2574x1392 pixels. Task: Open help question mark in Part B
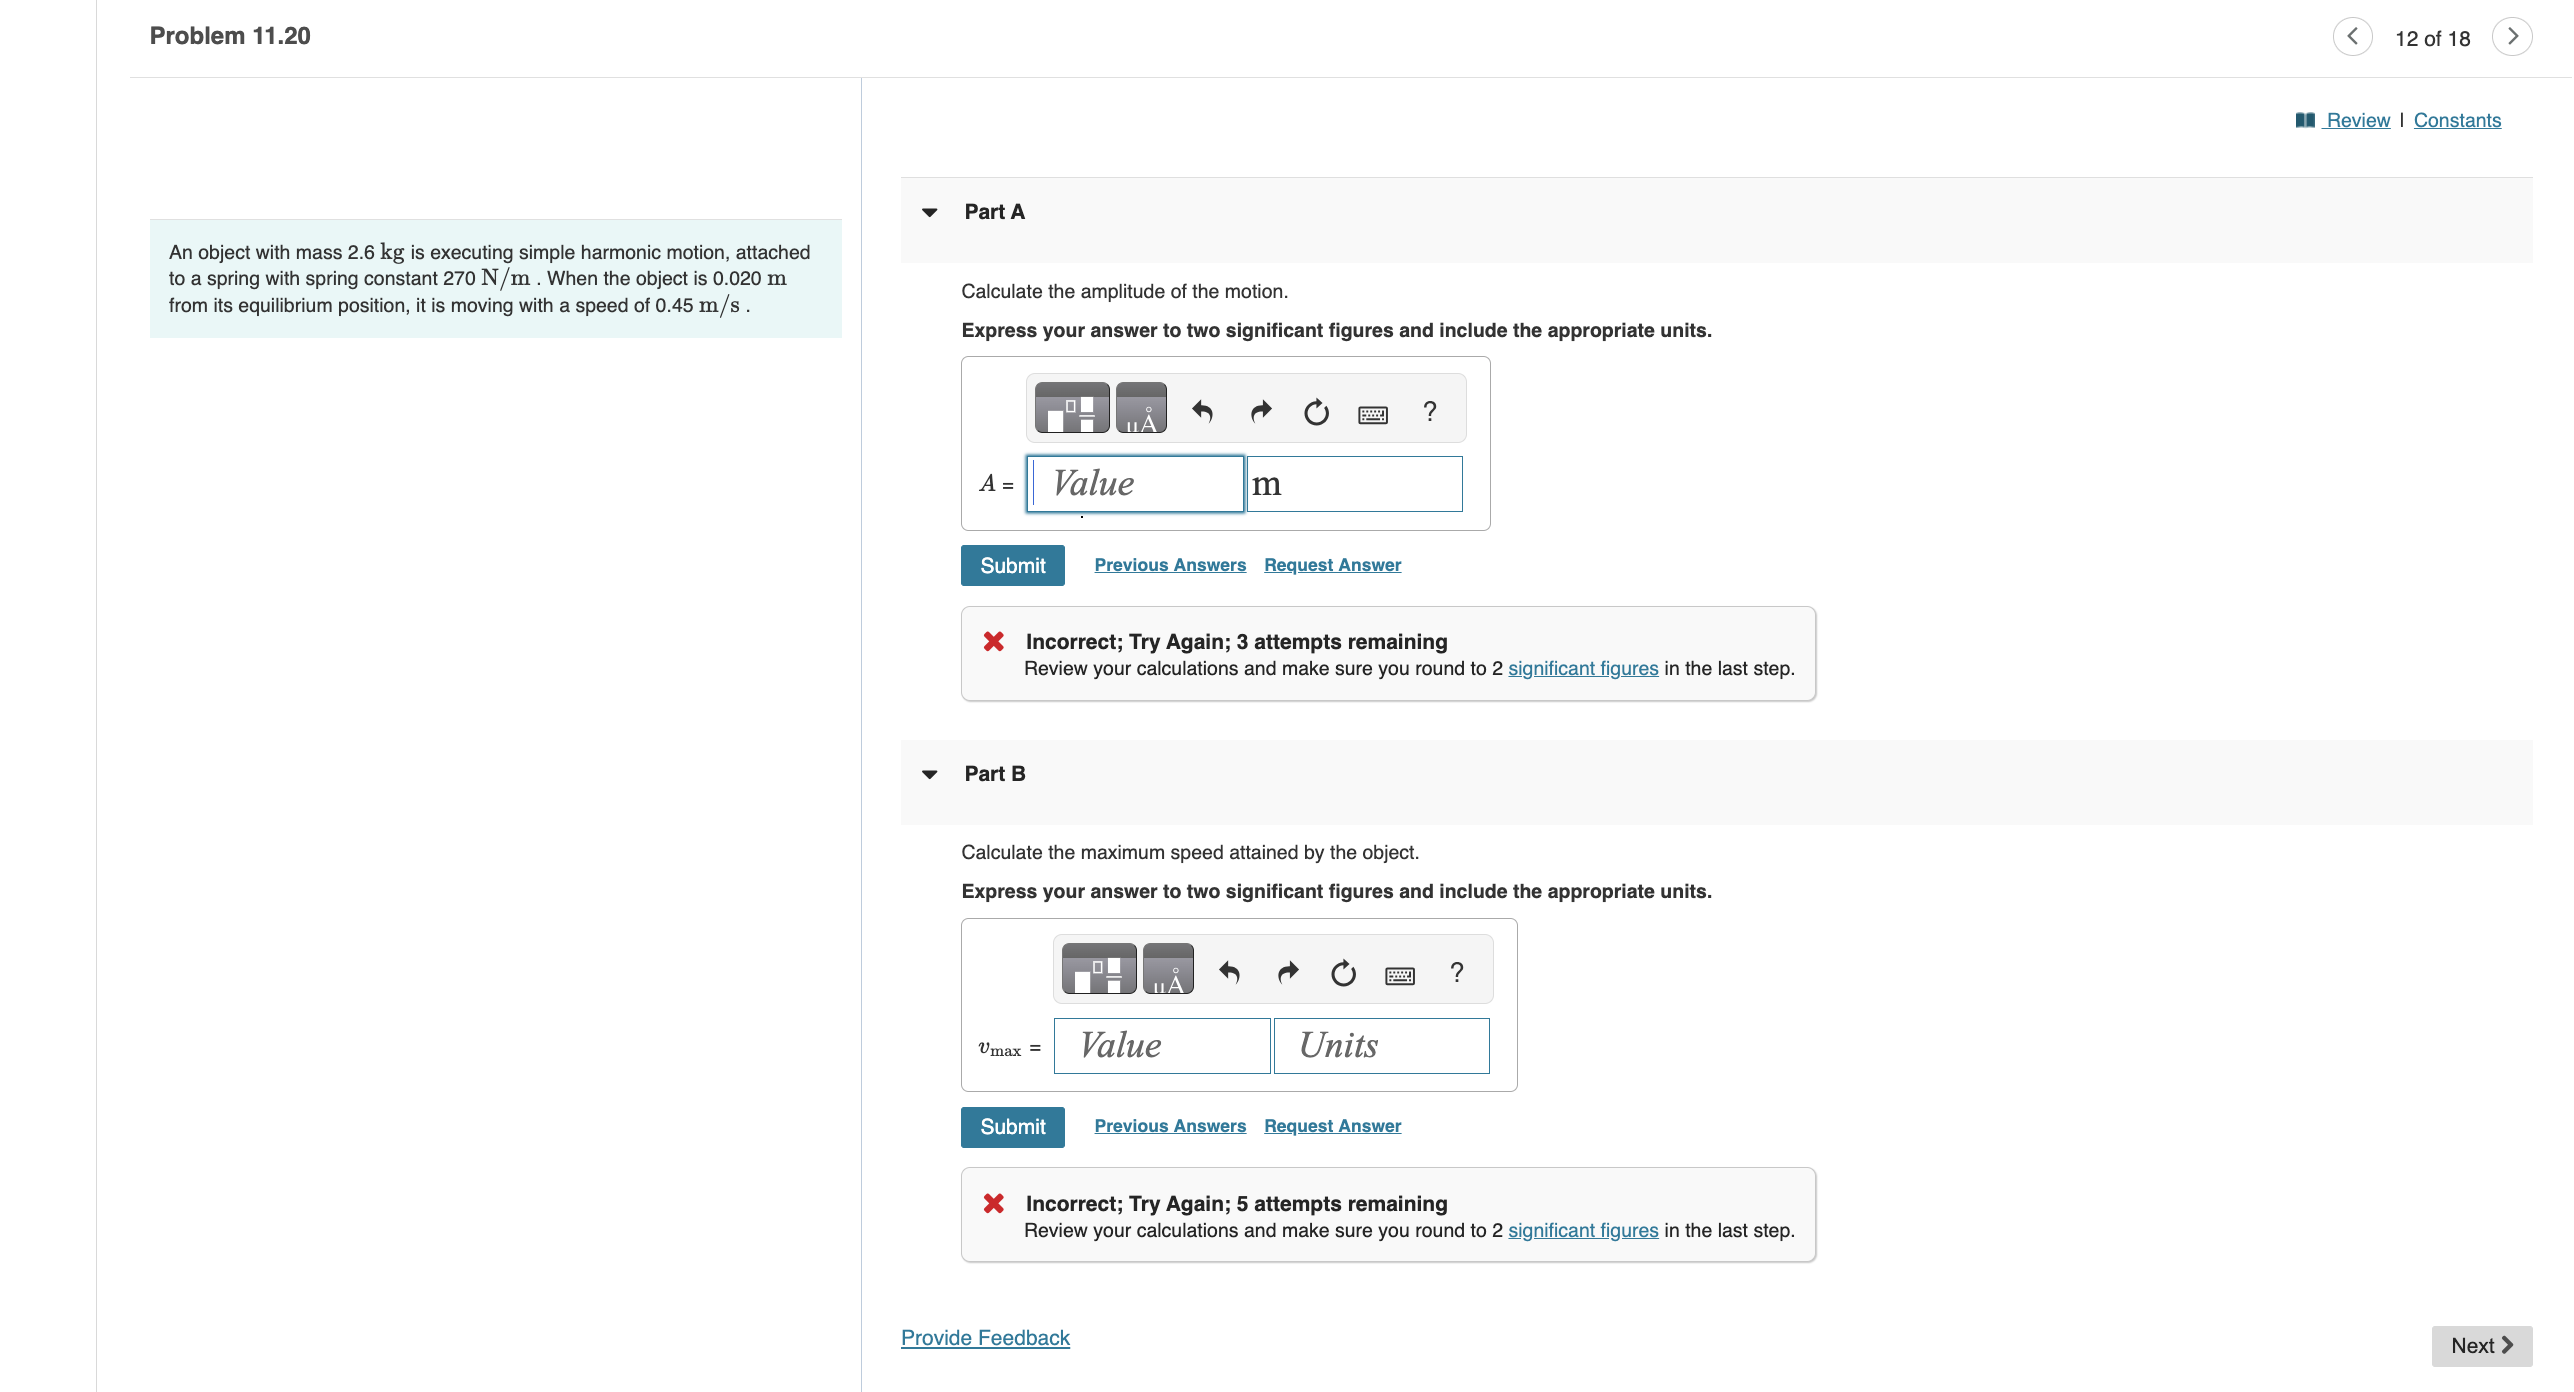(1456, 972)
